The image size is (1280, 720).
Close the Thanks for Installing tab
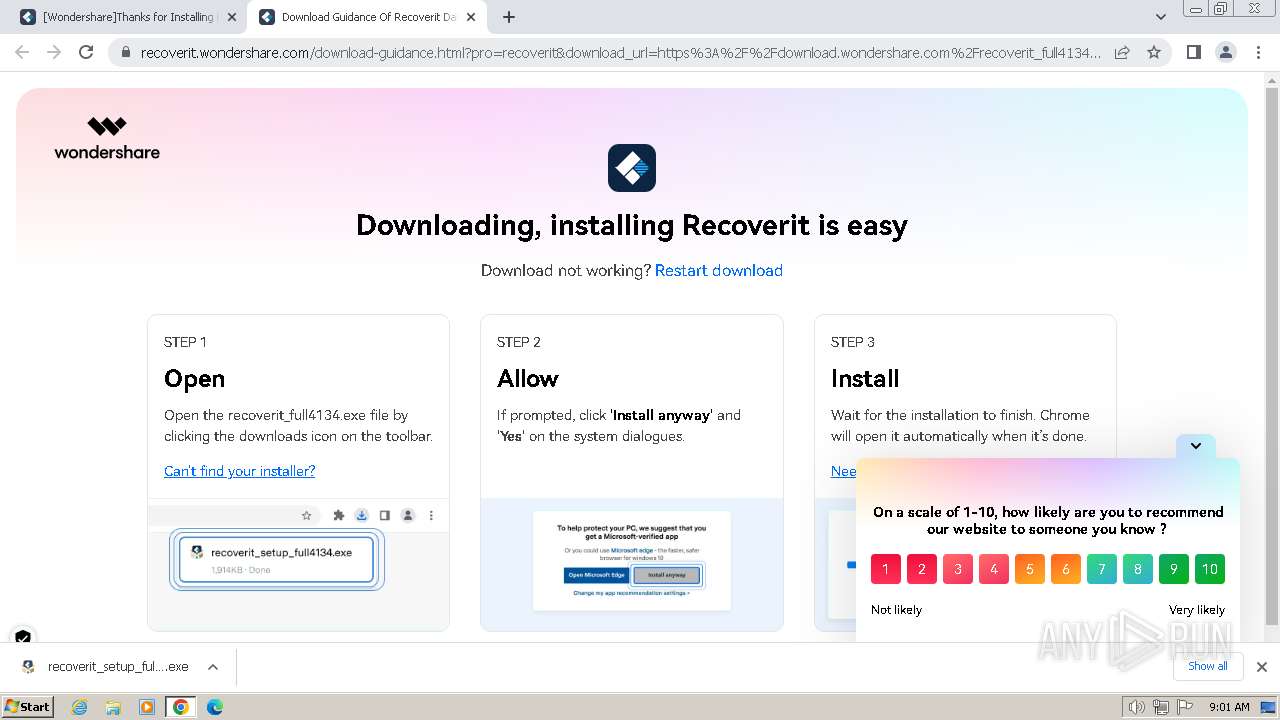[x=232, y=17]
